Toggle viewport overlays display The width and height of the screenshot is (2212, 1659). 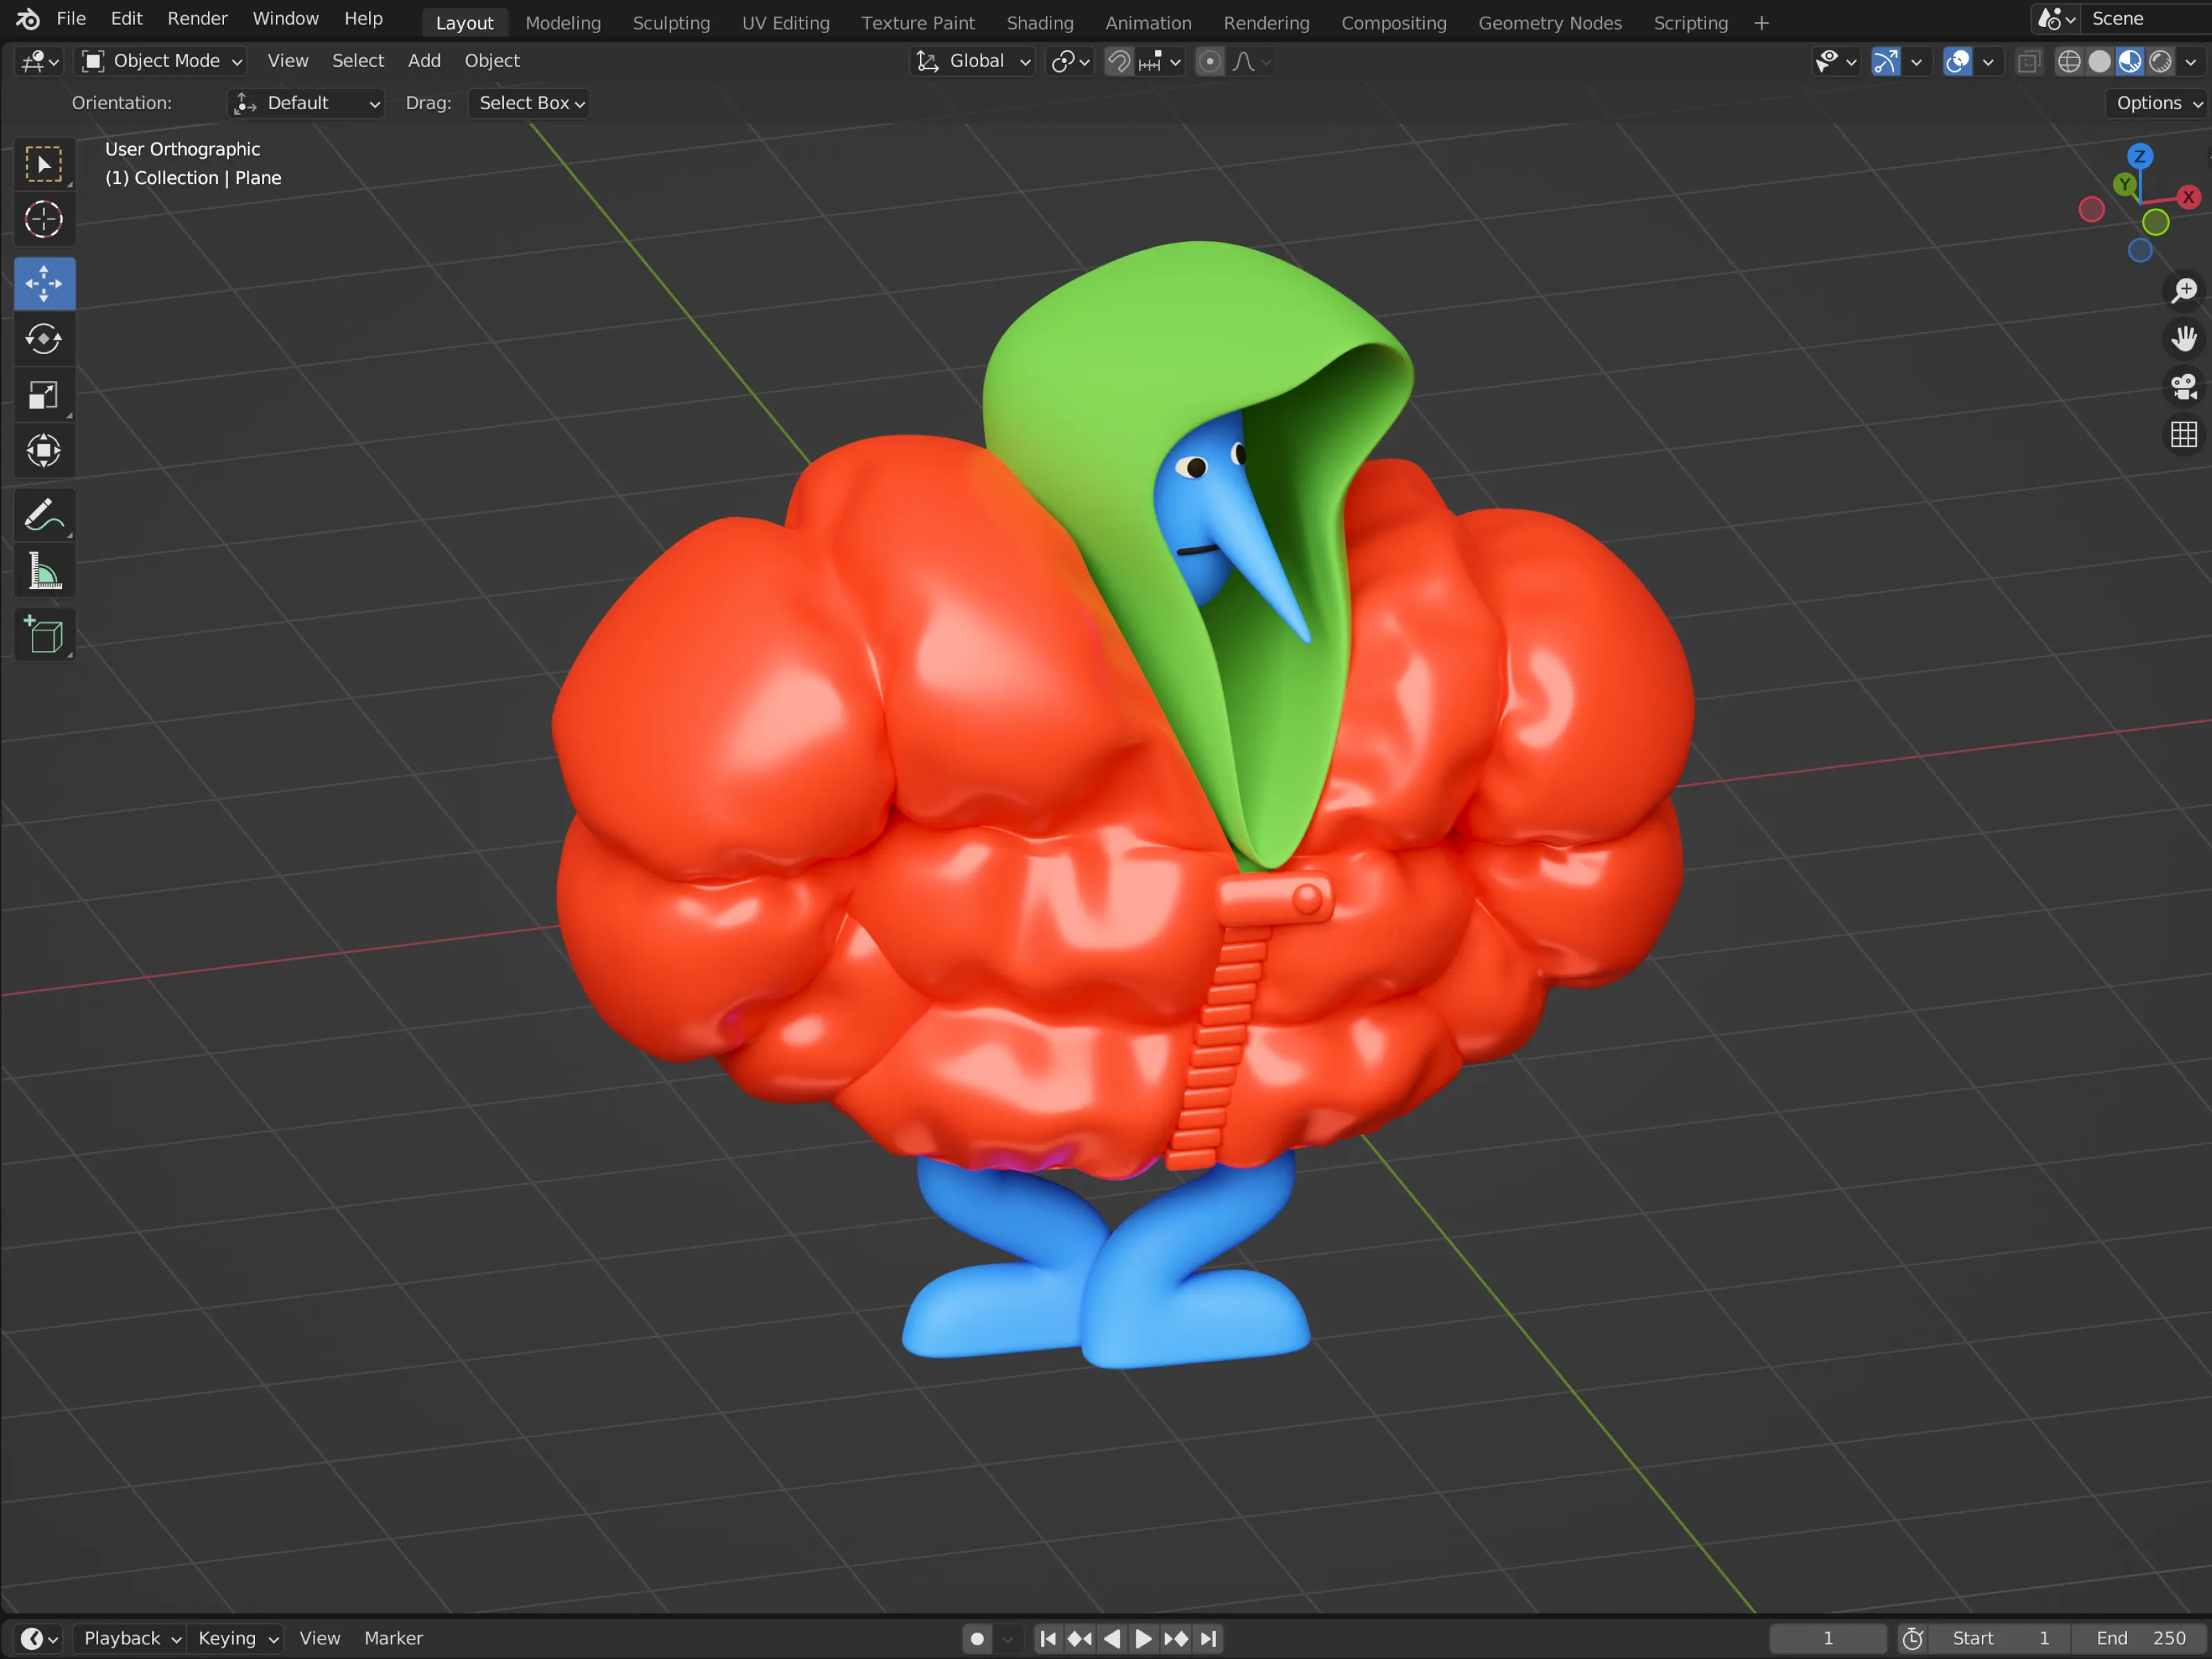[x=1957, y=62]
